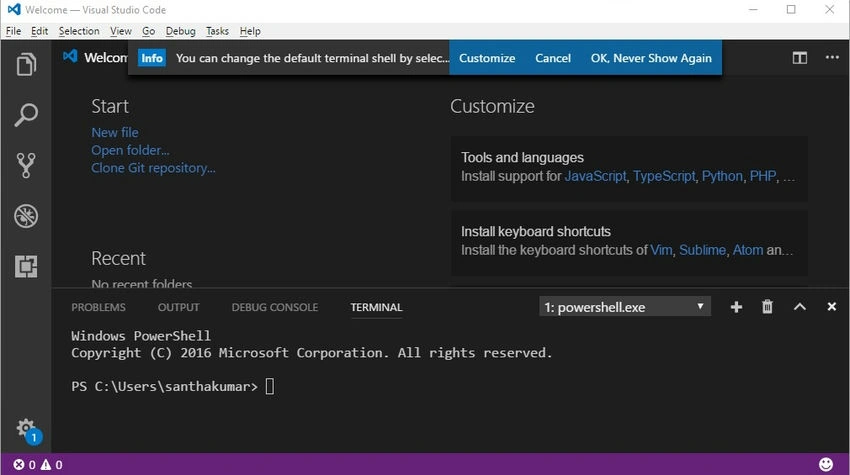Click the Atom keyboard shortcuts link
This screenshot has height=475, width=850.
[748, 250]
